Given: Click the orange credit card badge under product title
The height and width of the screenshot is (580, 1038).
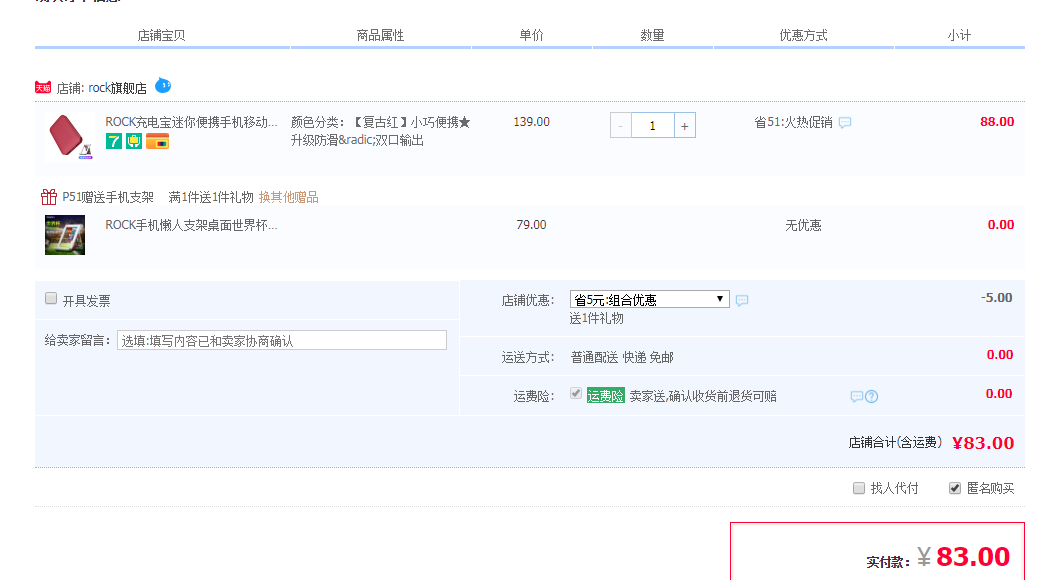Looking at the screenshot, I should tap(157, 141).
